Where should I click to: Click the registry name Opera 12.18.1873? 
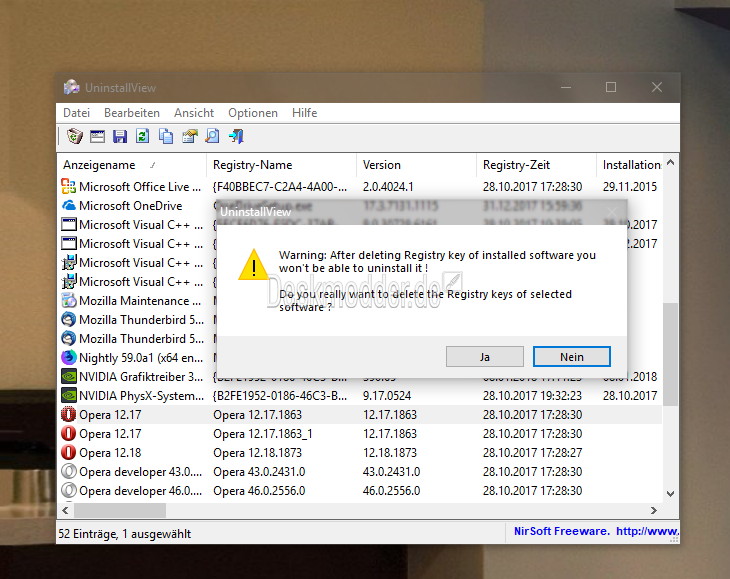(x=257, y=452)
